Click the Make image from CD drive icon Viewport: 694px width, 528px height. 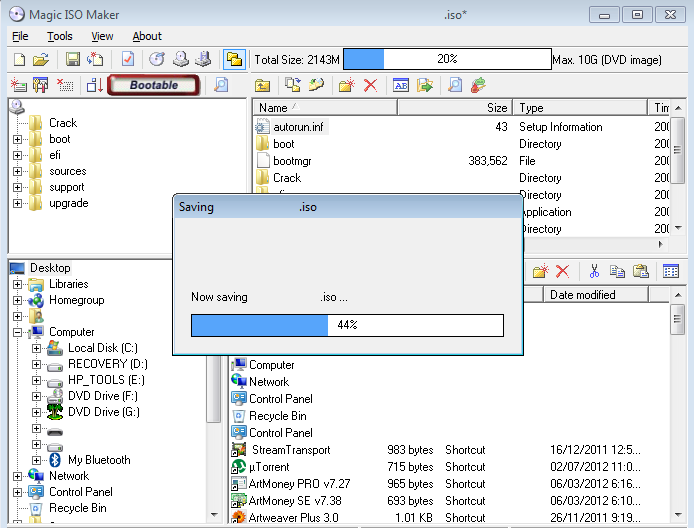pos(181,59)
